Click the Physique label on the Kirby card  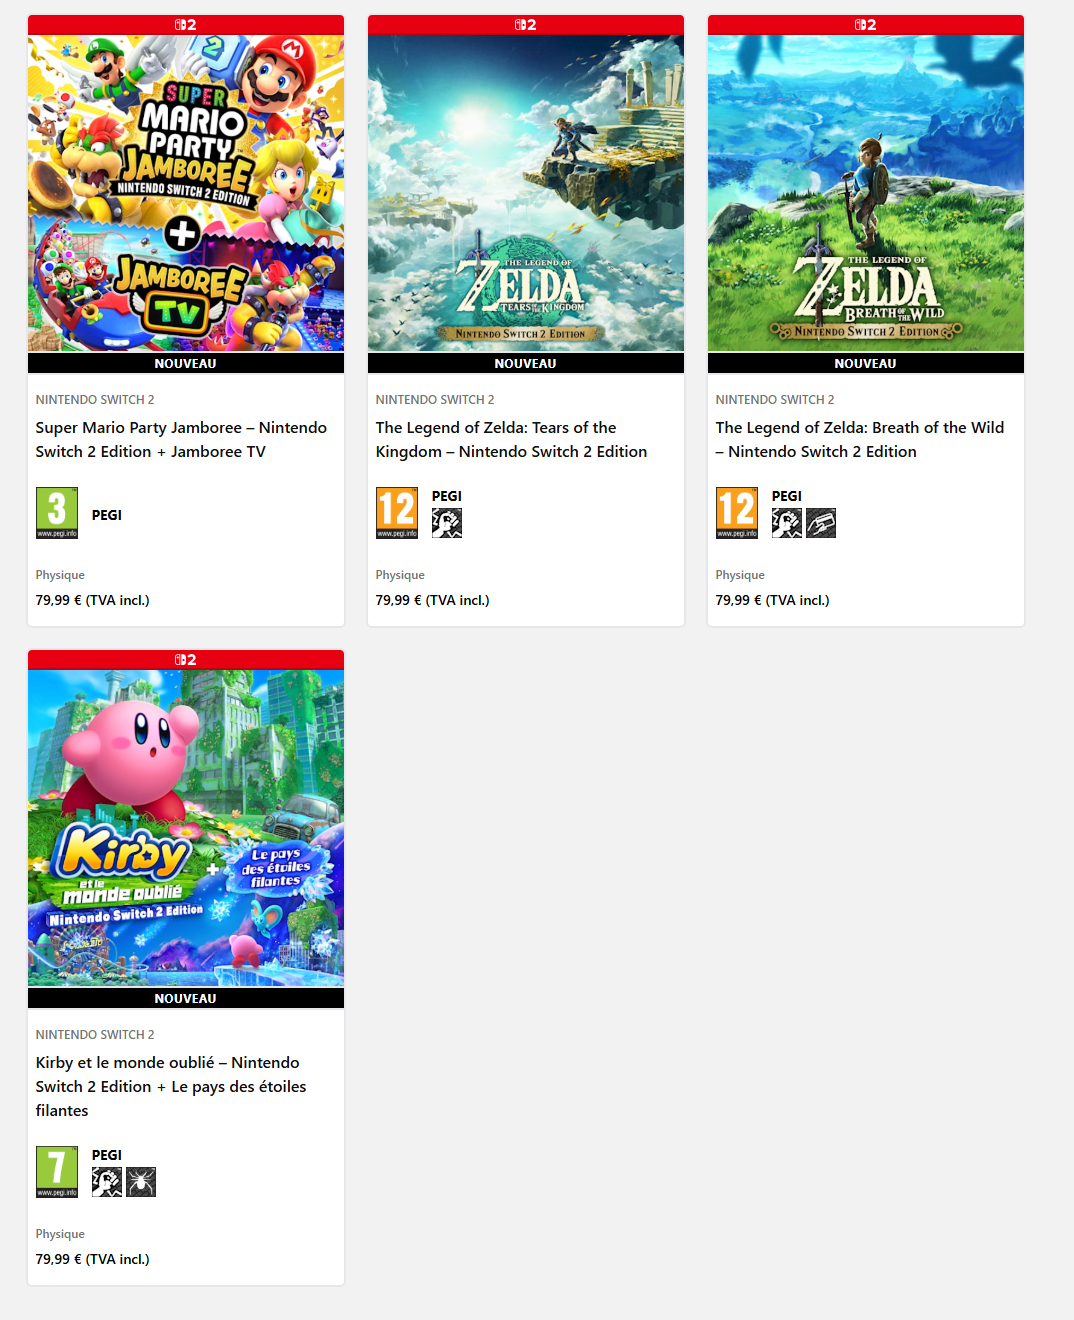coord(60,1234)
